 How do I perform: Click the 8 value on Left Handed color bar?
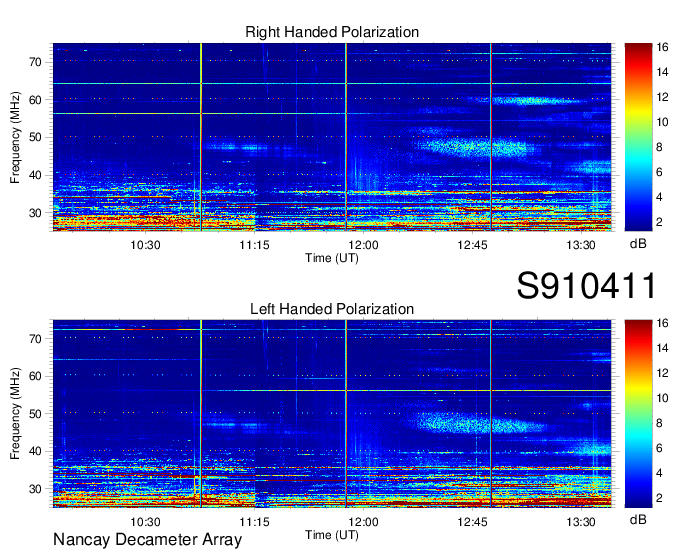click(660, 424)
